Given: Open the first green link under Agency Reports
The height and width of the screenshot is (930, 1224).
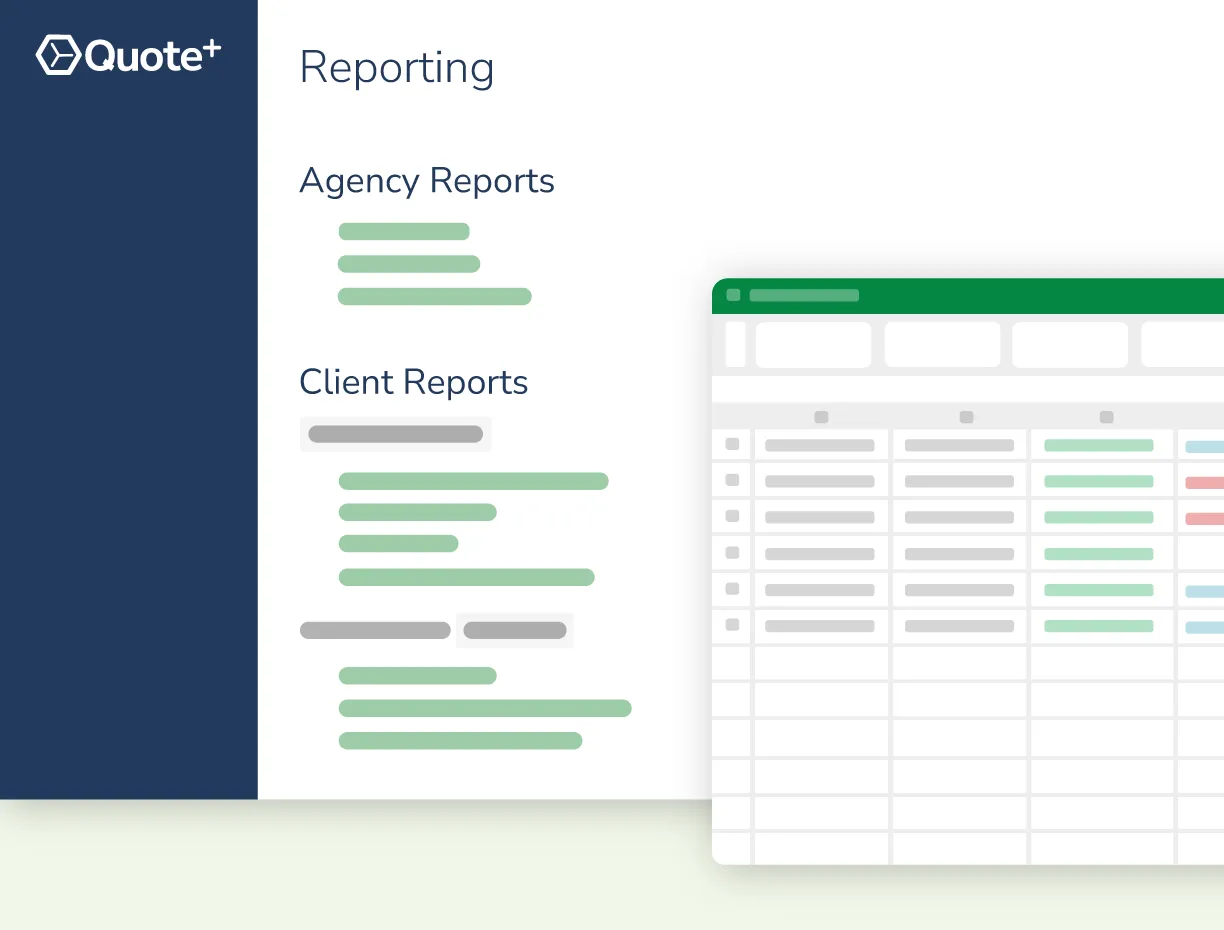Looking at the screenshot, I should click(404, 232).
